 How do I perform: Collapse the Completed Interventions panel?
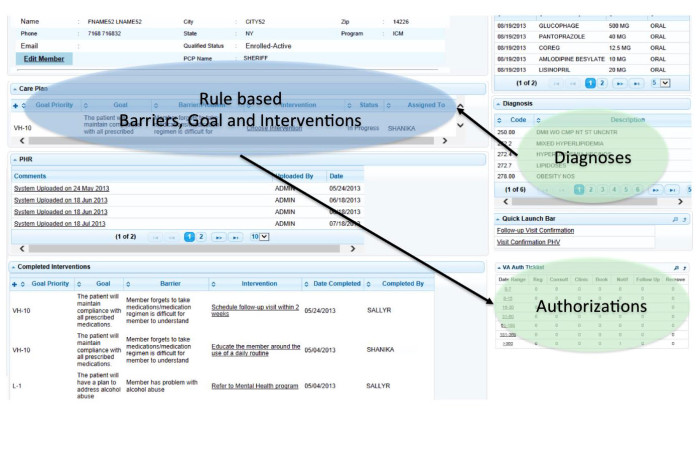[x=13, y=267]
